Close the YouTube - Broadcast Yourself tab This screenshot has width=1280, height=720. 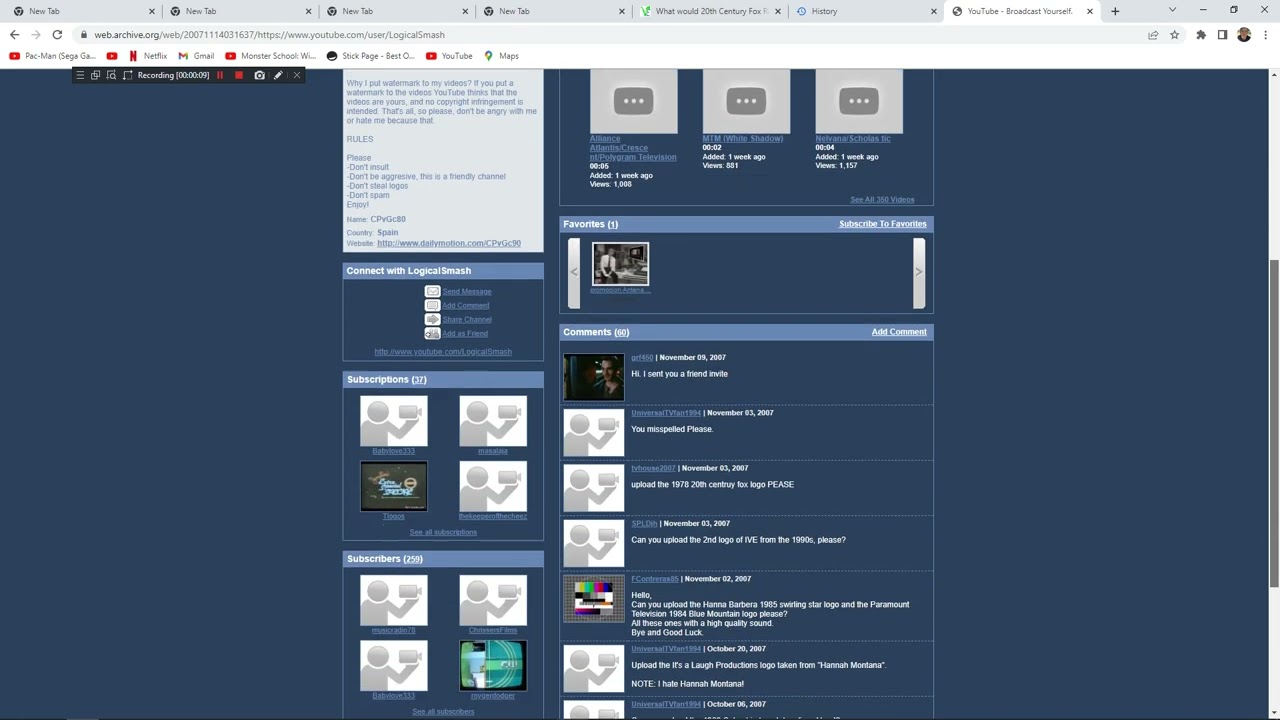coord(1089,11)
